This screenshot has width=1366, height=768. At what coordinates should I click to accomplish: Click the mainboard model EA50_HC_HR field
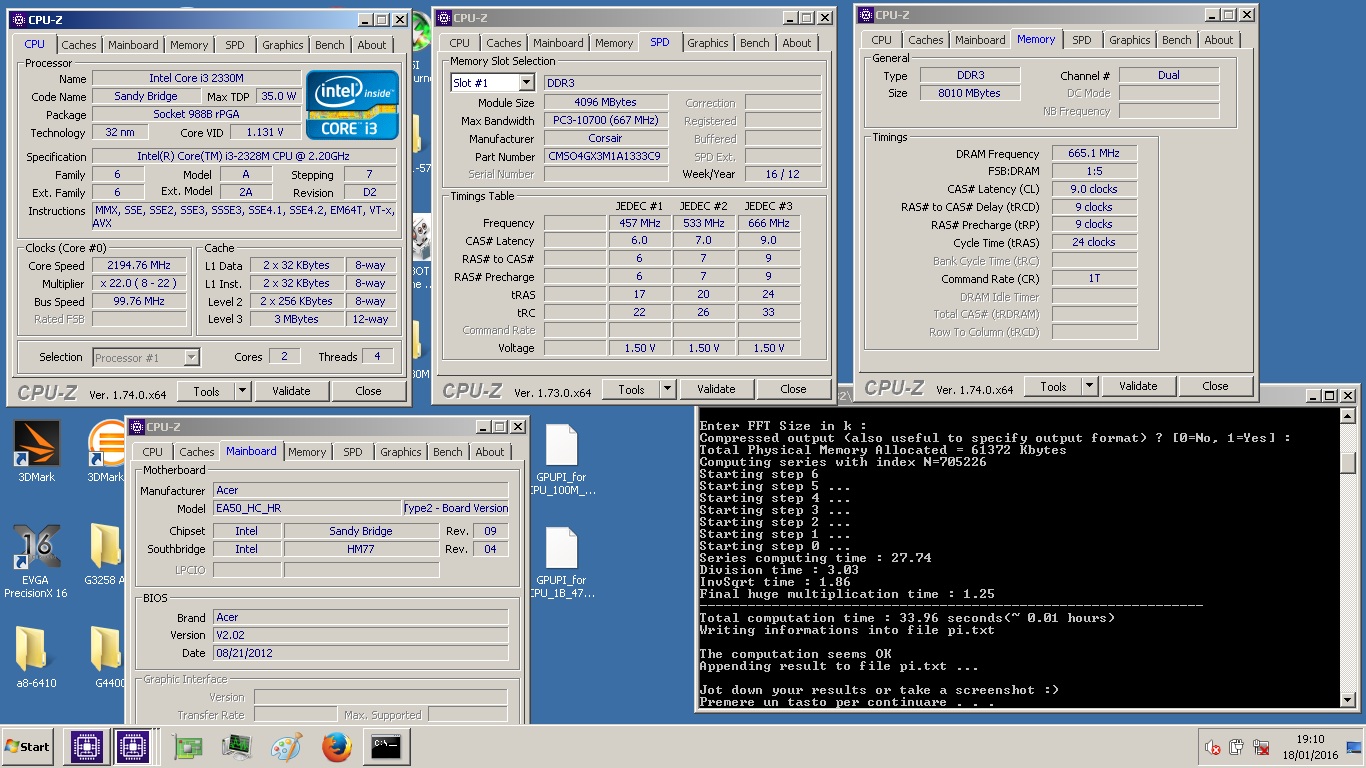point(306,509)
